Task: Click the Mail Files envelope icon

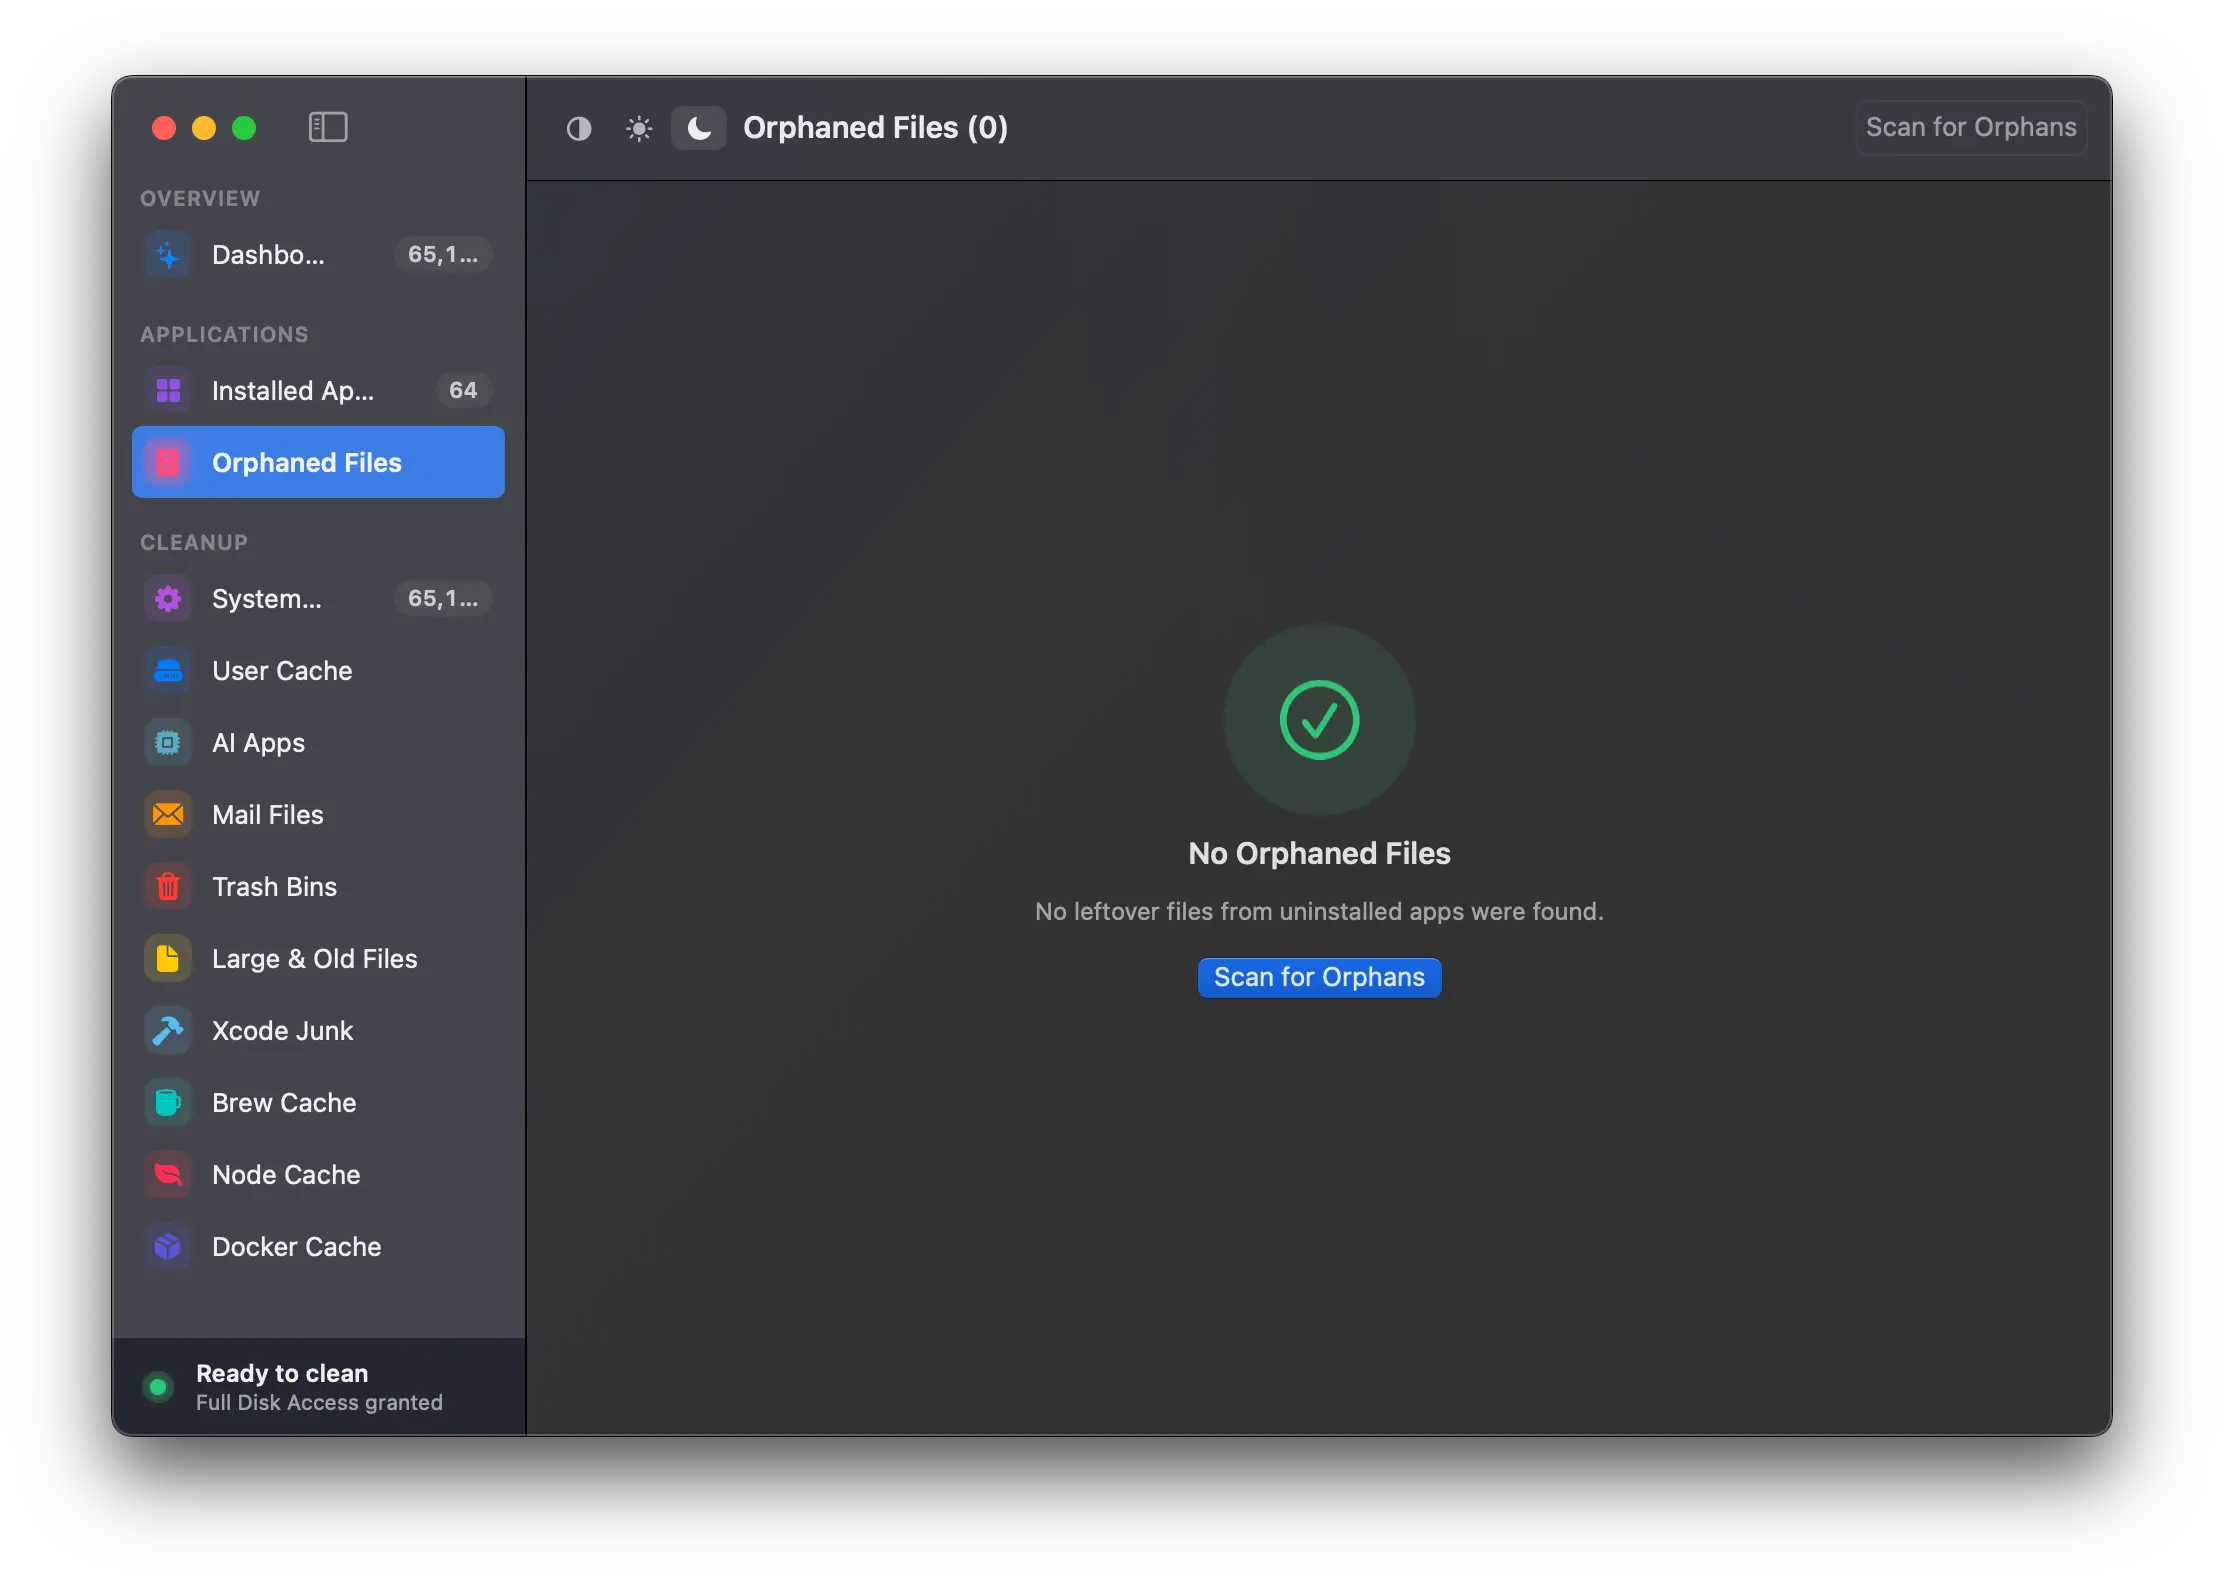Action: pos(168,815)
